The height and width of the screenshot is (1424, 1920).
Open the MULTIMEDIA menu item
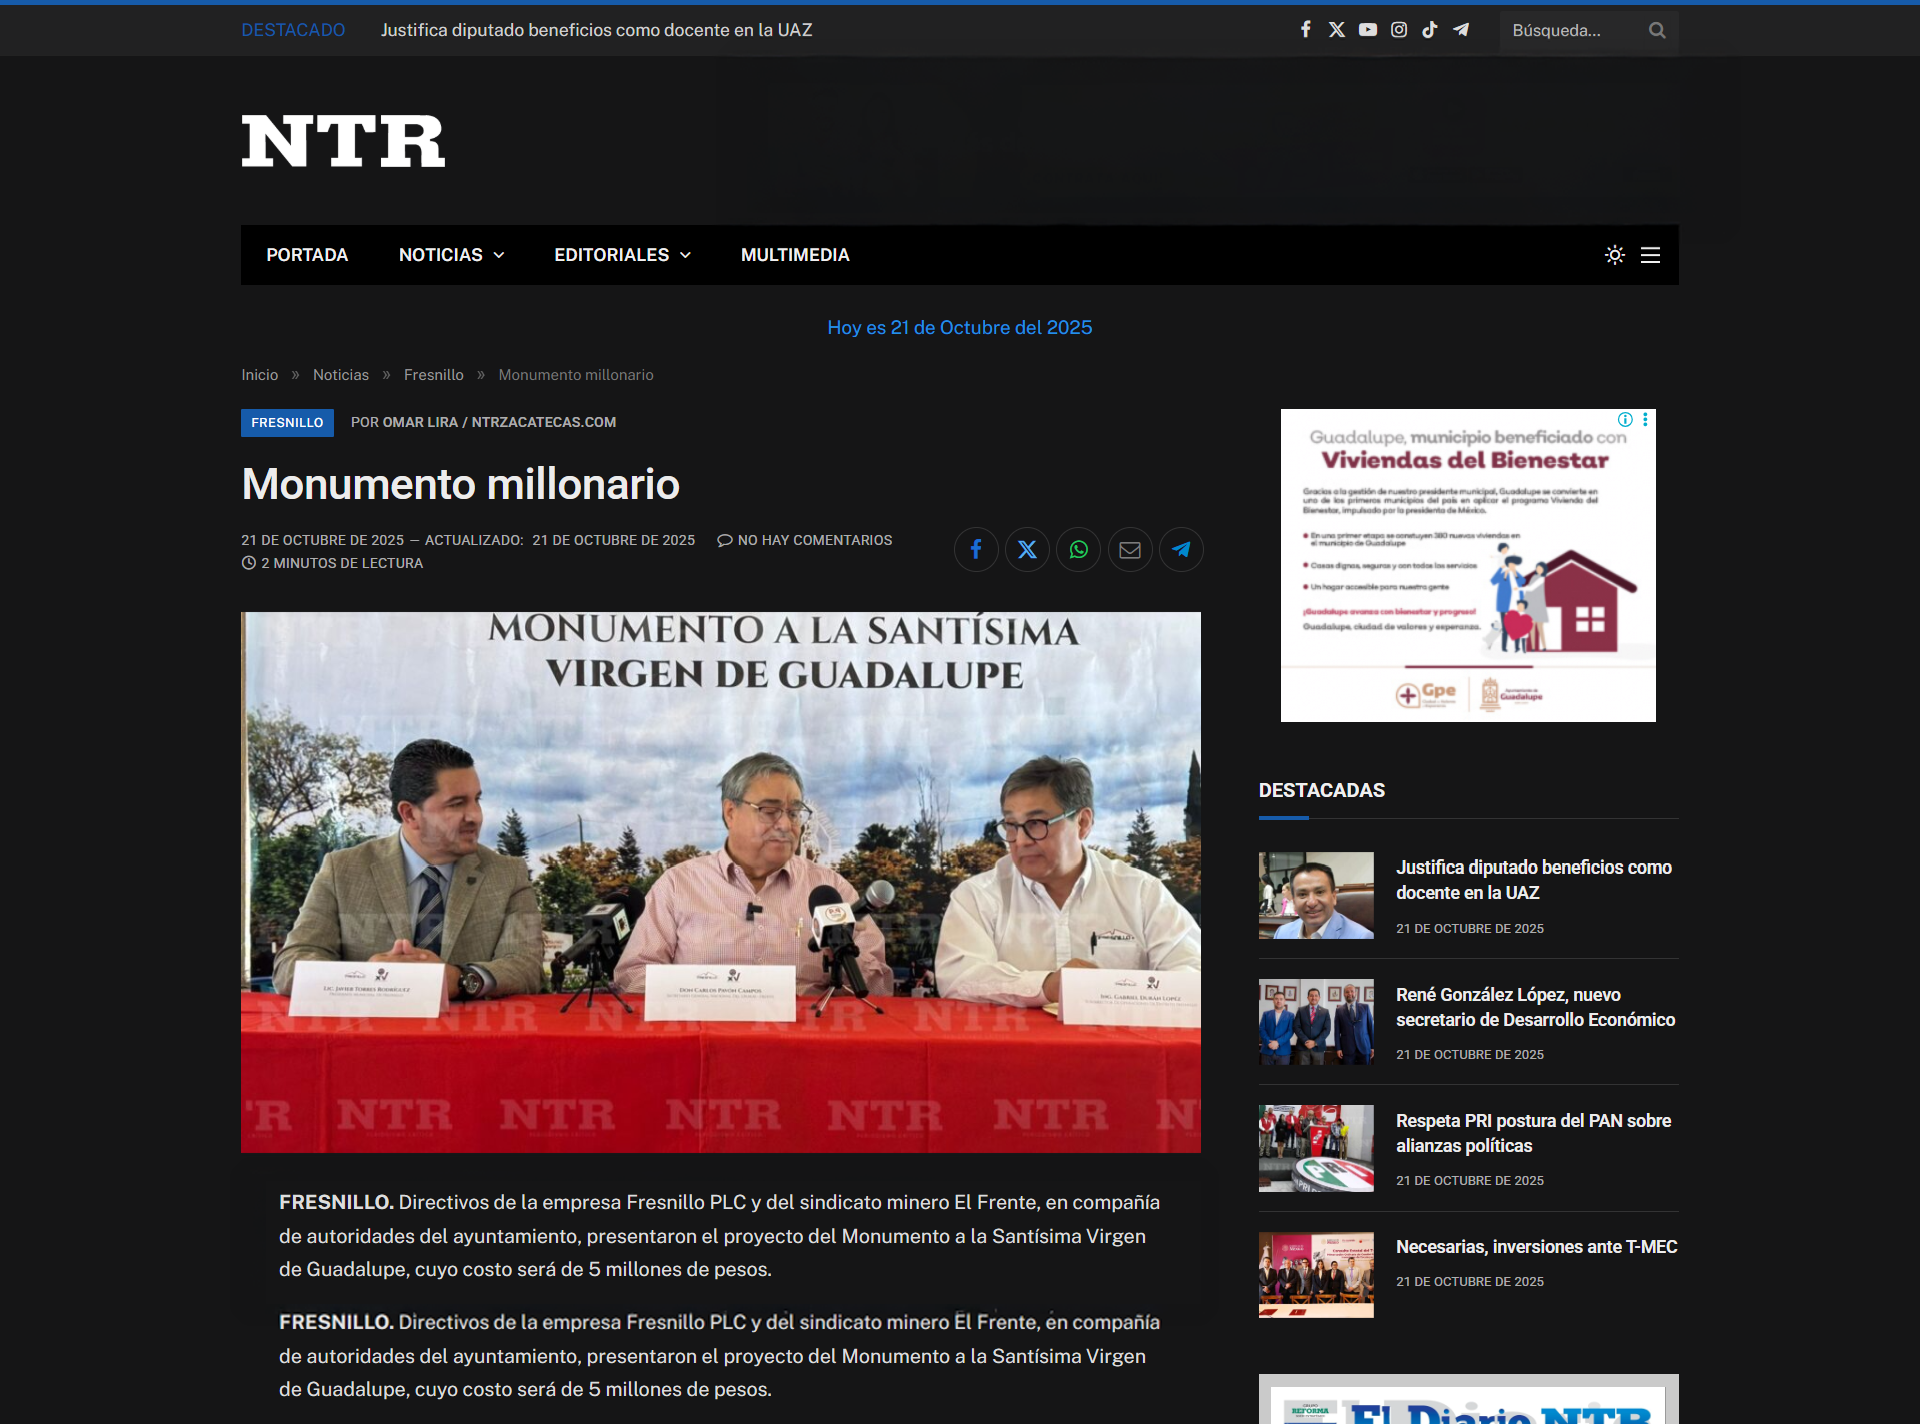click(x=795, y=255)
